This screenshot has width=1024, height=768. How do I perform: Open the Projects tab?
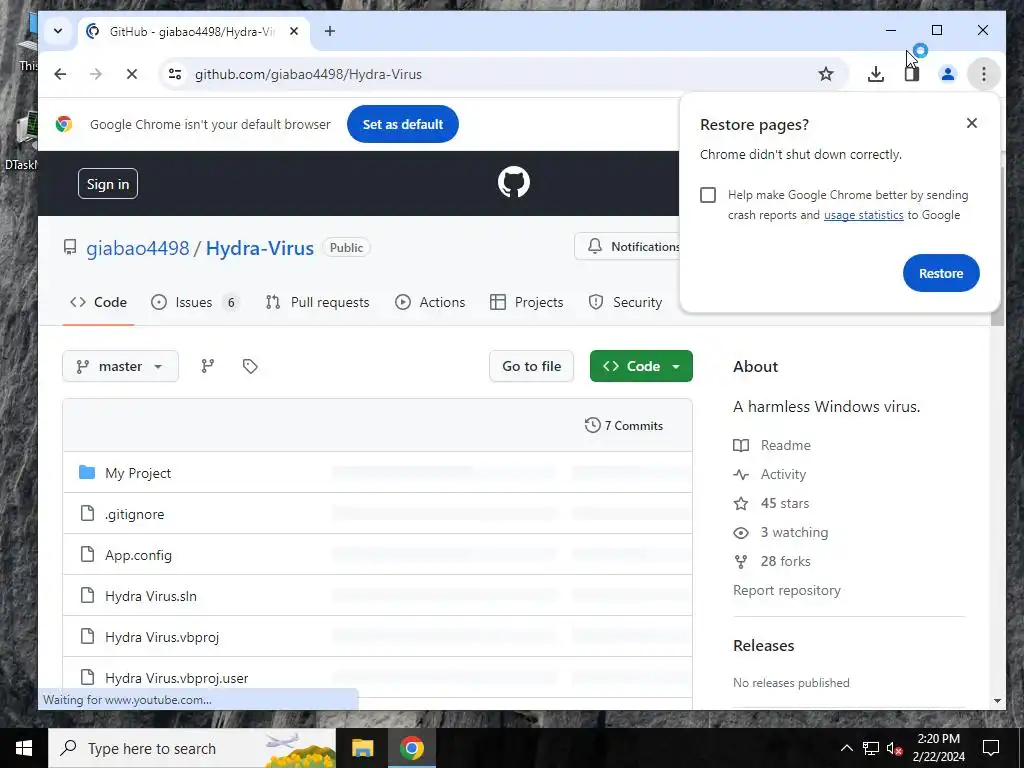526,302
